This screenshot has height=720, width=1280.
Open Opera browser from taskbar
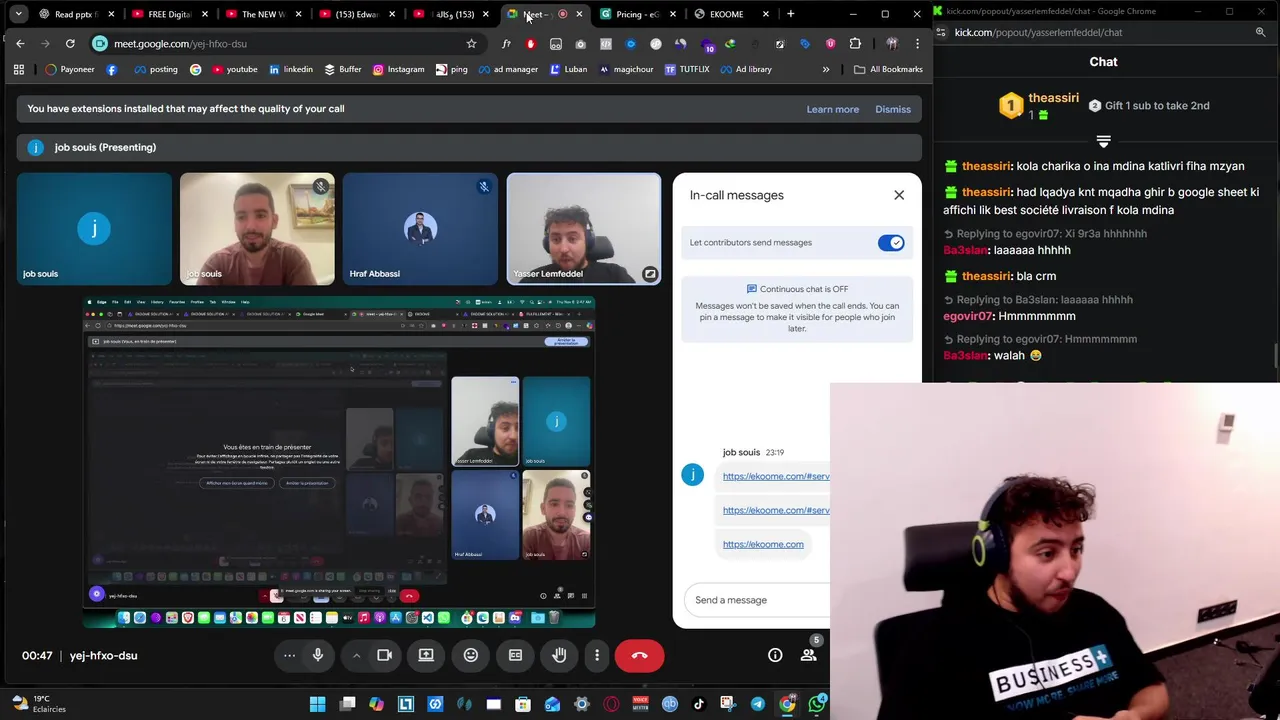pos(611,704)
